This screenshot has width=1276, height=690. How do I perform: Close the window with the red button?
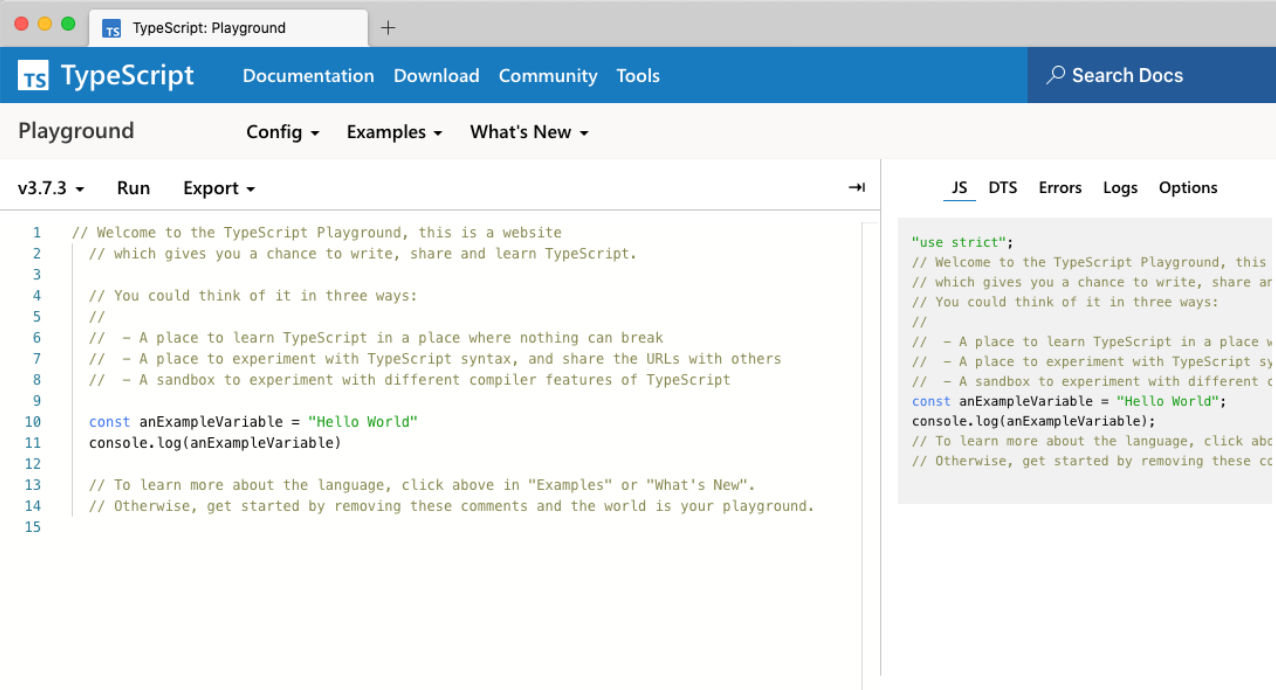(22, 23)
